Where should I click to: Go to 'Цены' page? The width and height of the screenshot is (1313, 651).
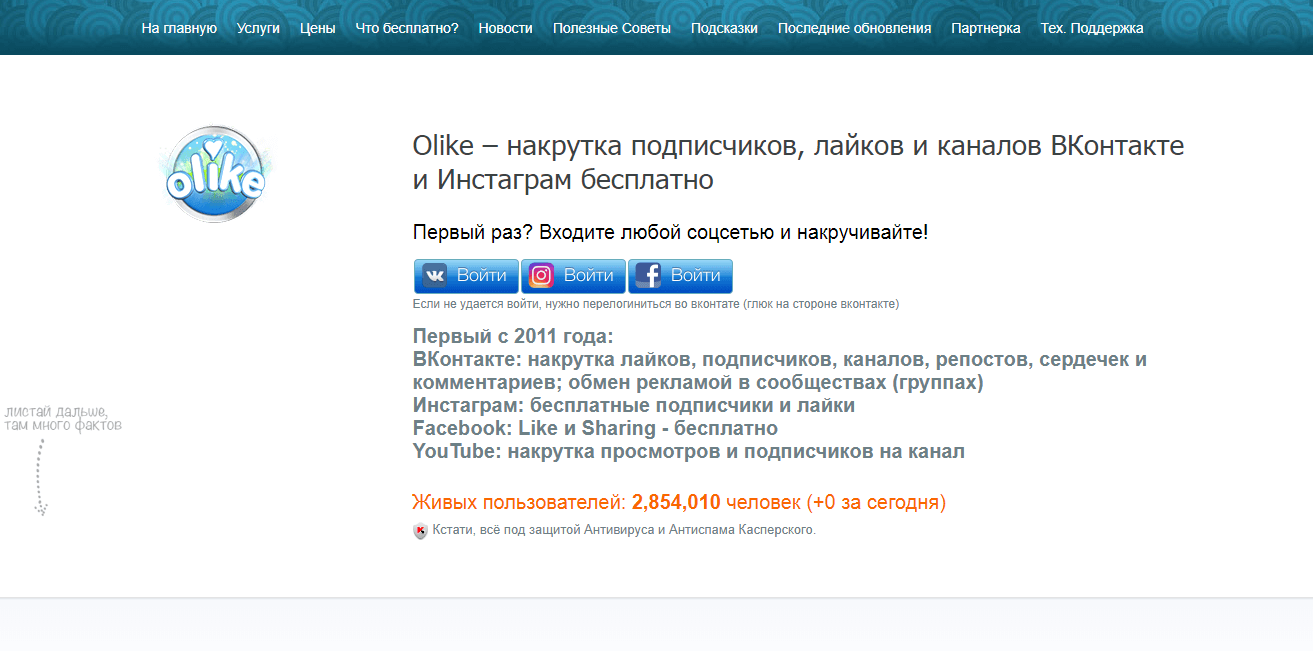coord(318,28)
